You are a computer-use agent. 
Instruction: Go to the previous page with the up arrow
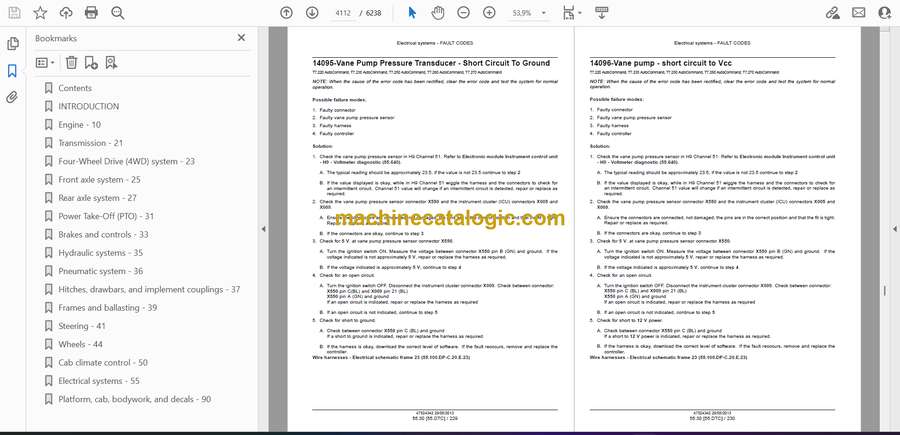pos(286,13)
